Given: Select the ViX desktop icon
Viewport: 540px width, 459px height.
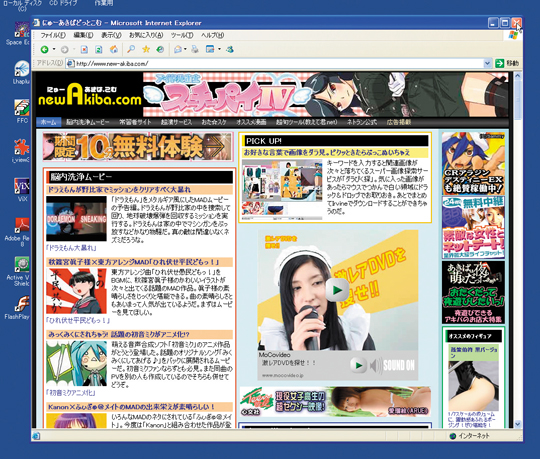Looking at the screenshot, I should click(x=21, y=186).
